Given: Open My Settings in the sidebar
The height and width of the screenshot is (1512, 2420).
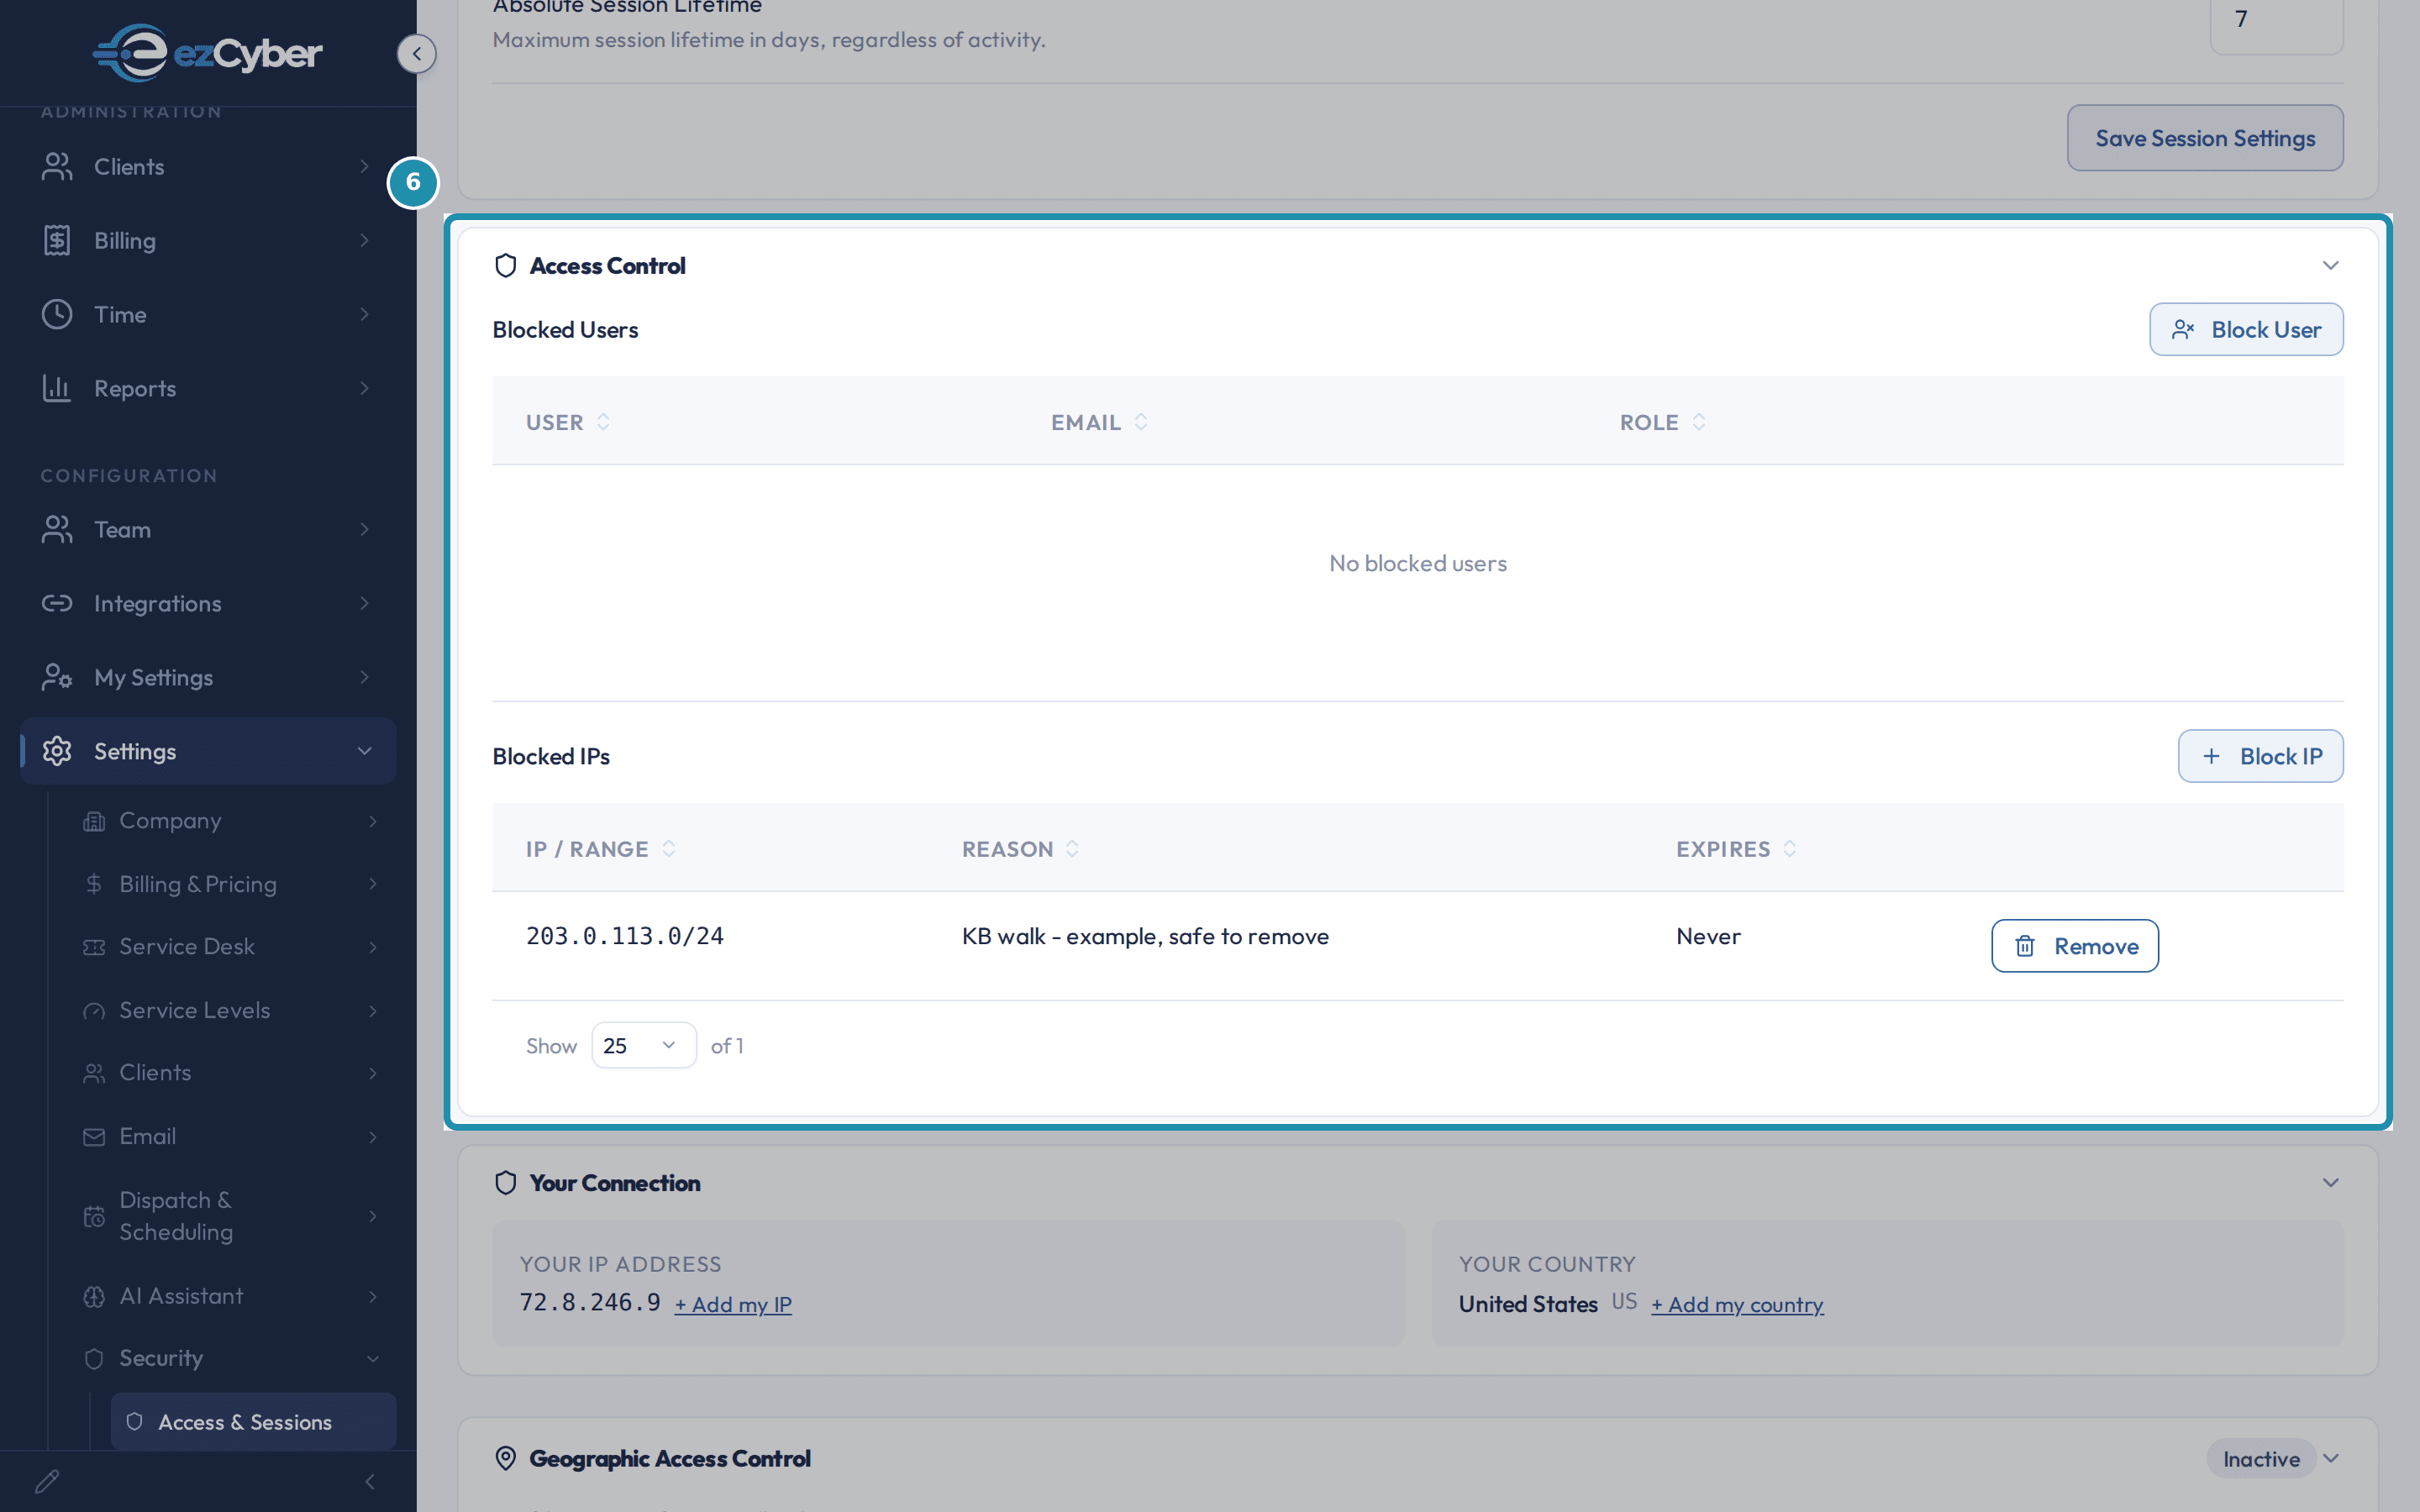Looking at the screenshot, I should click(208, 677).
